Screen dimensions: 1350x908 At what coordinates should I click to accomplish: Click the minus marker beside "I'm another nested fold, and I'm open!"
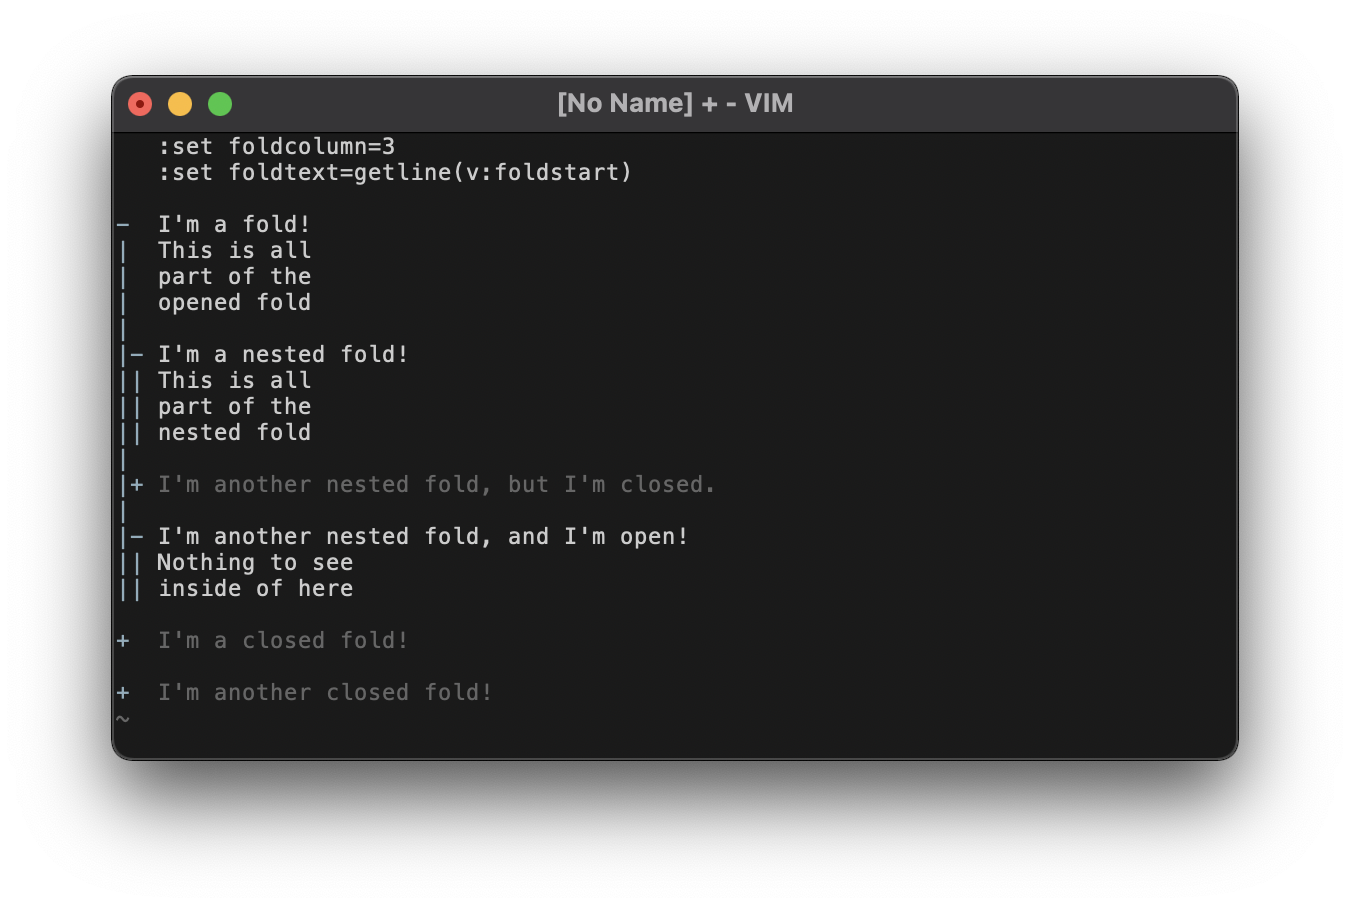(x=135, y=536)
